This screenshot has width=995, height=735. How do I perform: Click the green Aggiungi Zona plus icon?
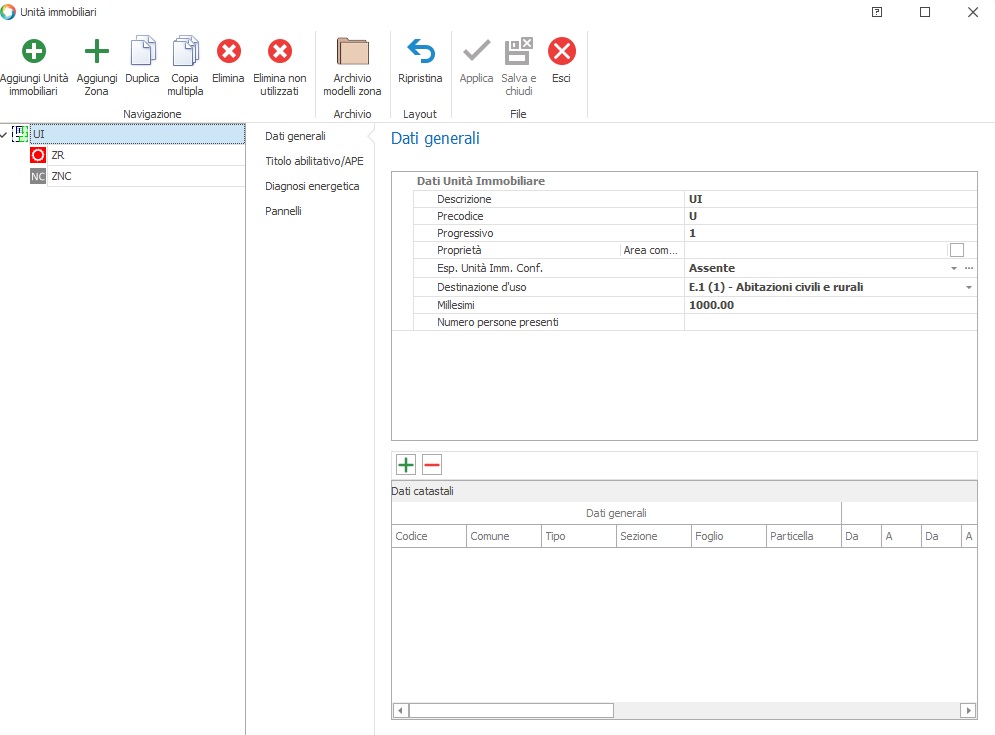click(96, 52)
